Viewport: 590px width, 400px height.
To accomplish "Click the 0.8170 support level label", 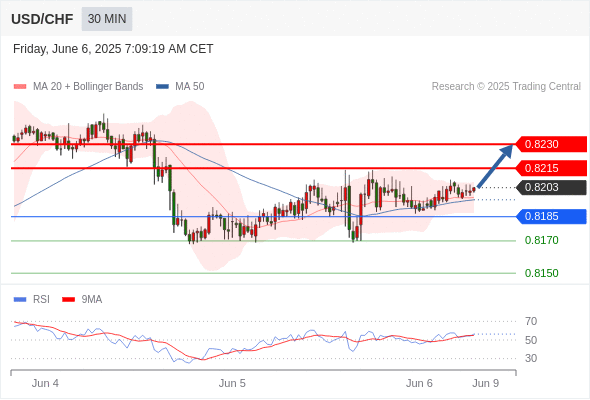I will pos(541,240).
